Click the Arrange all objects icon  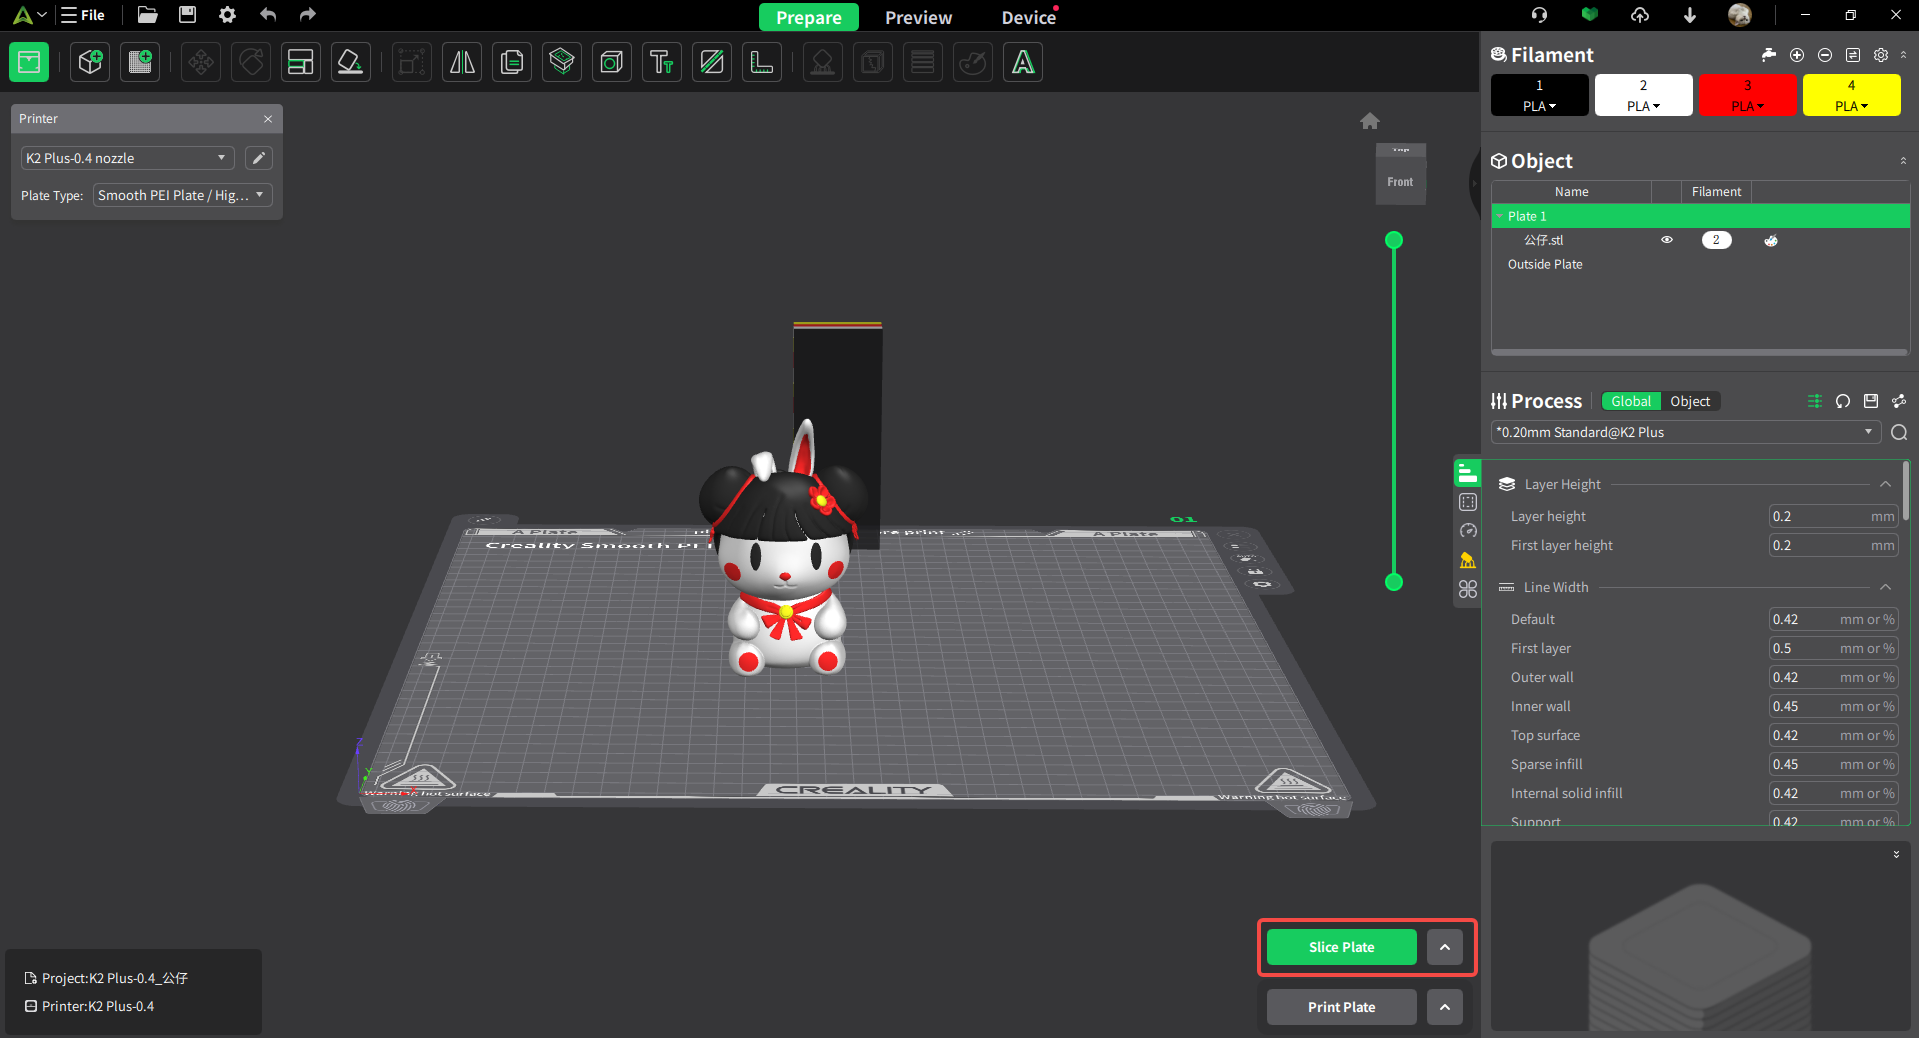click(300, 62)
